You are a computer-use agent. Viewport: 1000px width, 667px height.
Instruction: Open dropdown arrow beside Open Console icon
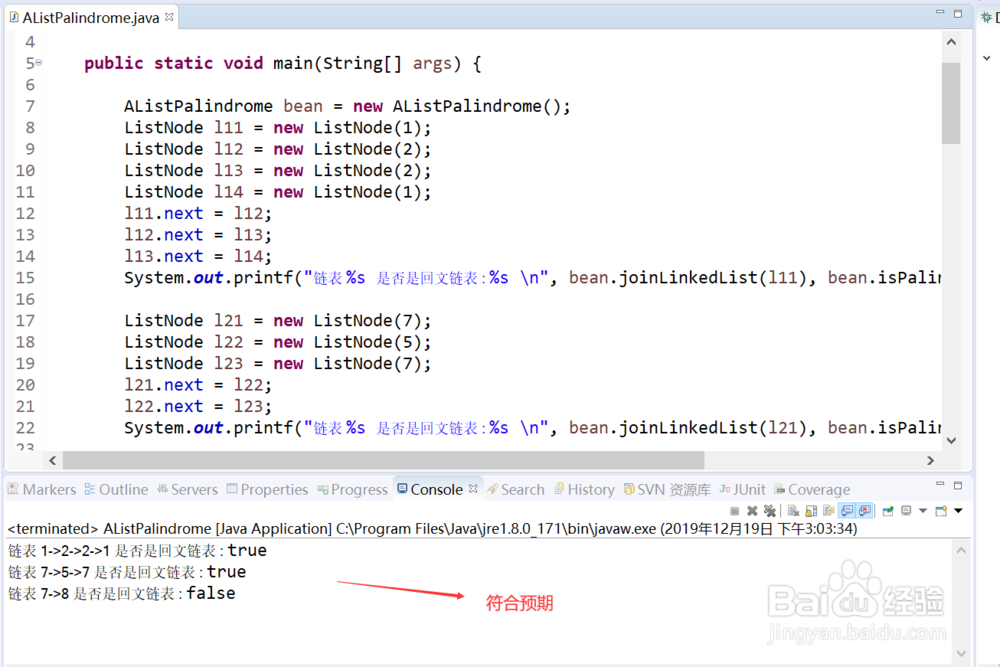pyautogui.click(x=958, y=511)
